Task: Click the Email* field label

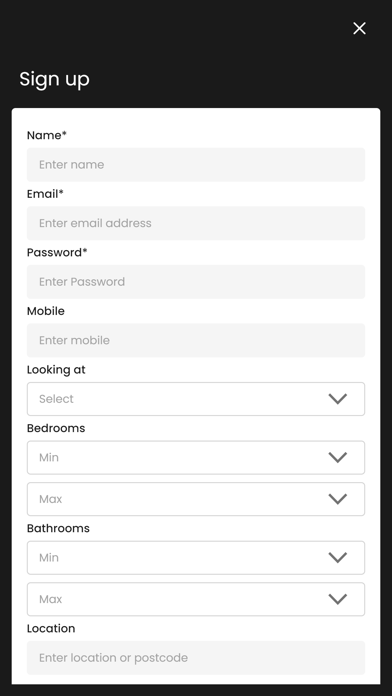Action: (45, 194)
